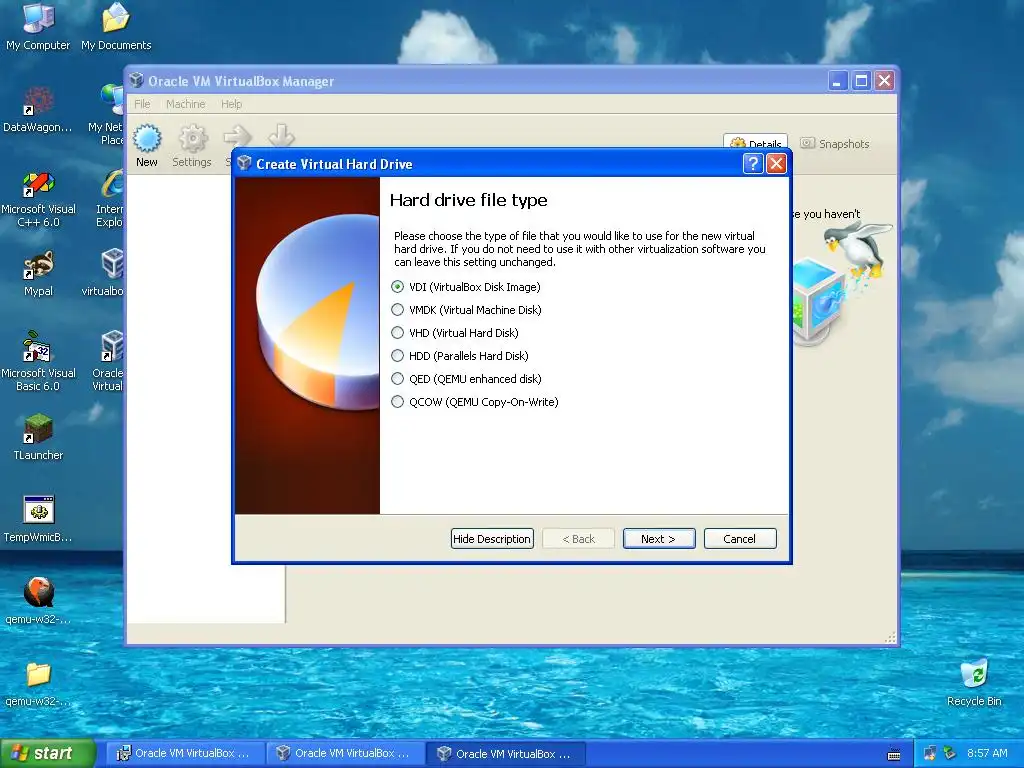Click the network computers tray icon
The height and width of the screenshot is (768, 1024).
[x=929, y=754]
